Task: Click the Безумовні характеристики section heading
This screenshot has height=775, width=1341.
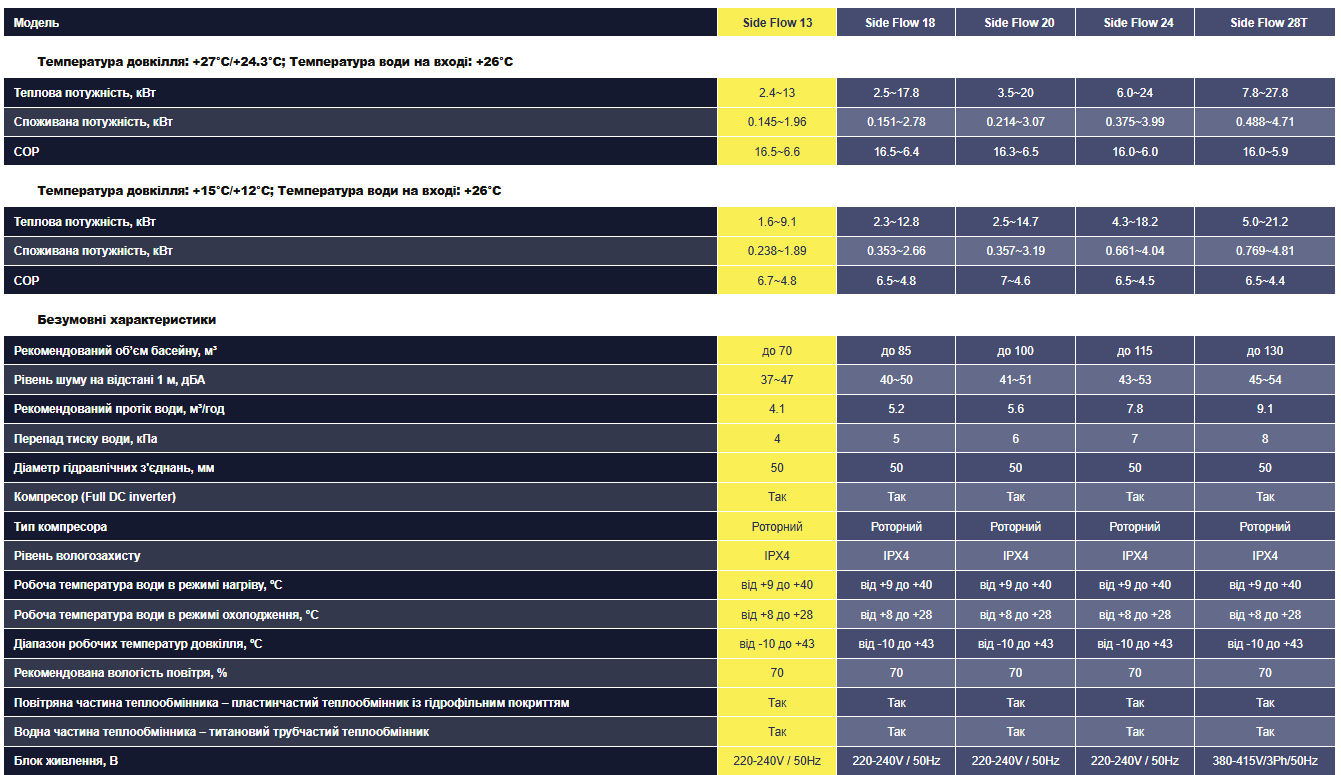Action: click(x=127, y=320)
